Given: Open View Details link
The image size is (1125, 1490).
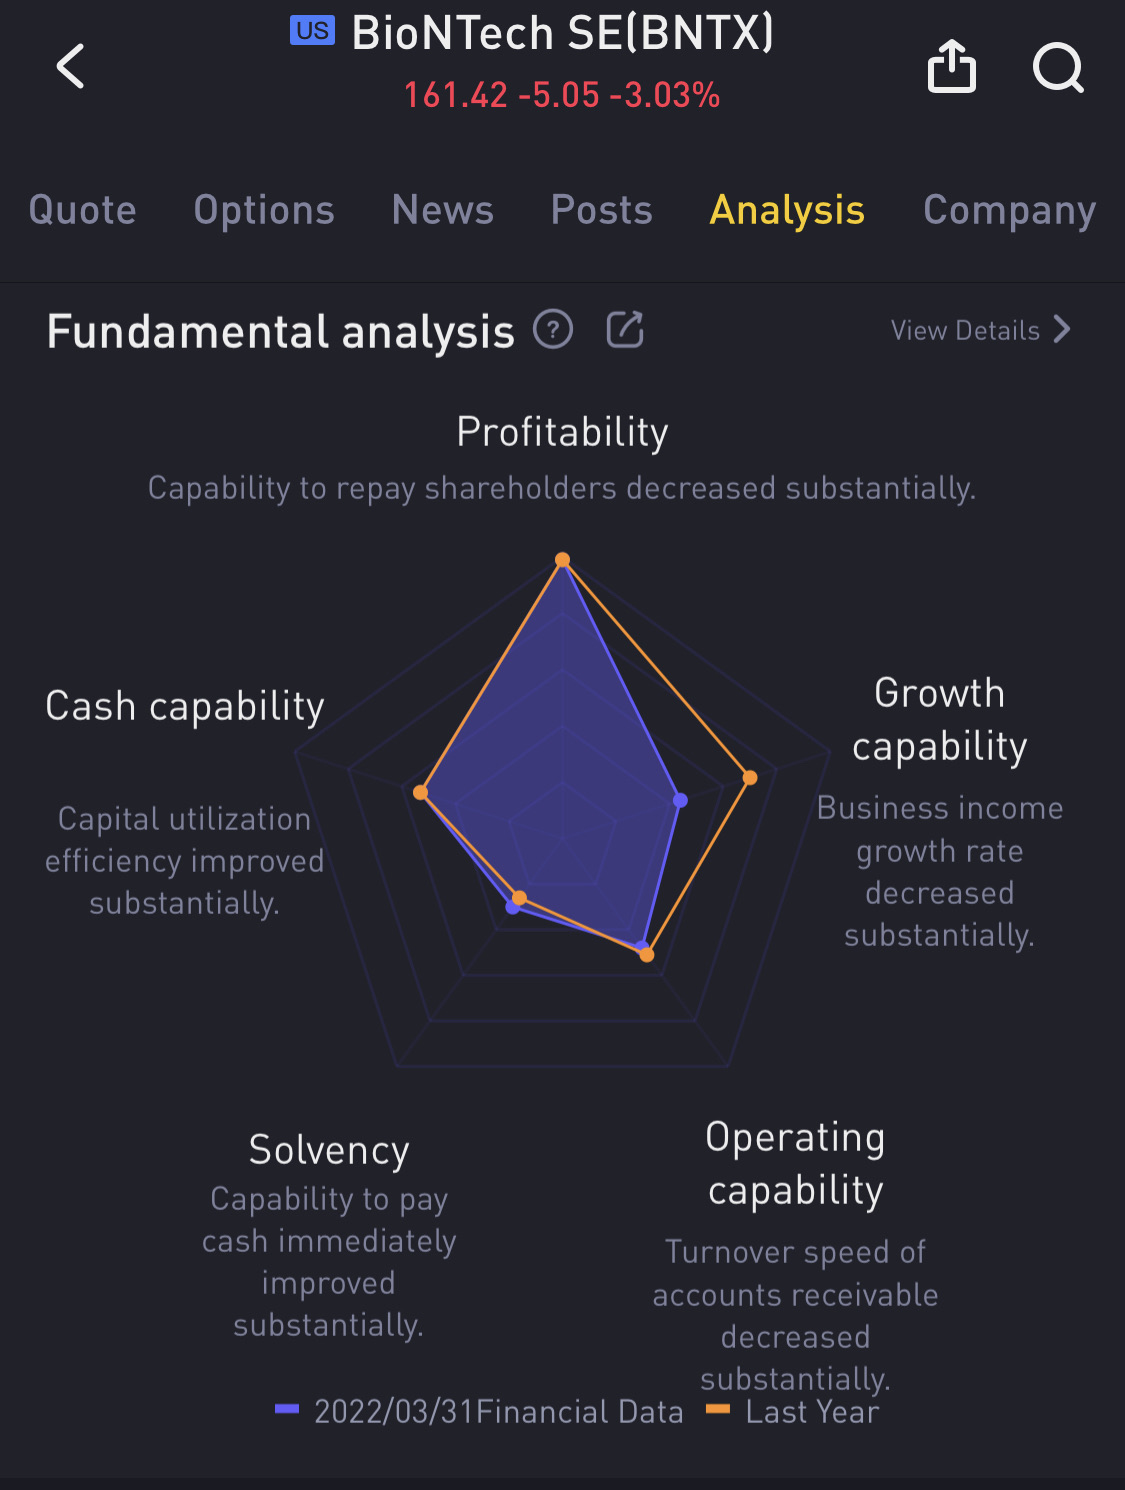Looking at the screenshot, I should [965, 331].
